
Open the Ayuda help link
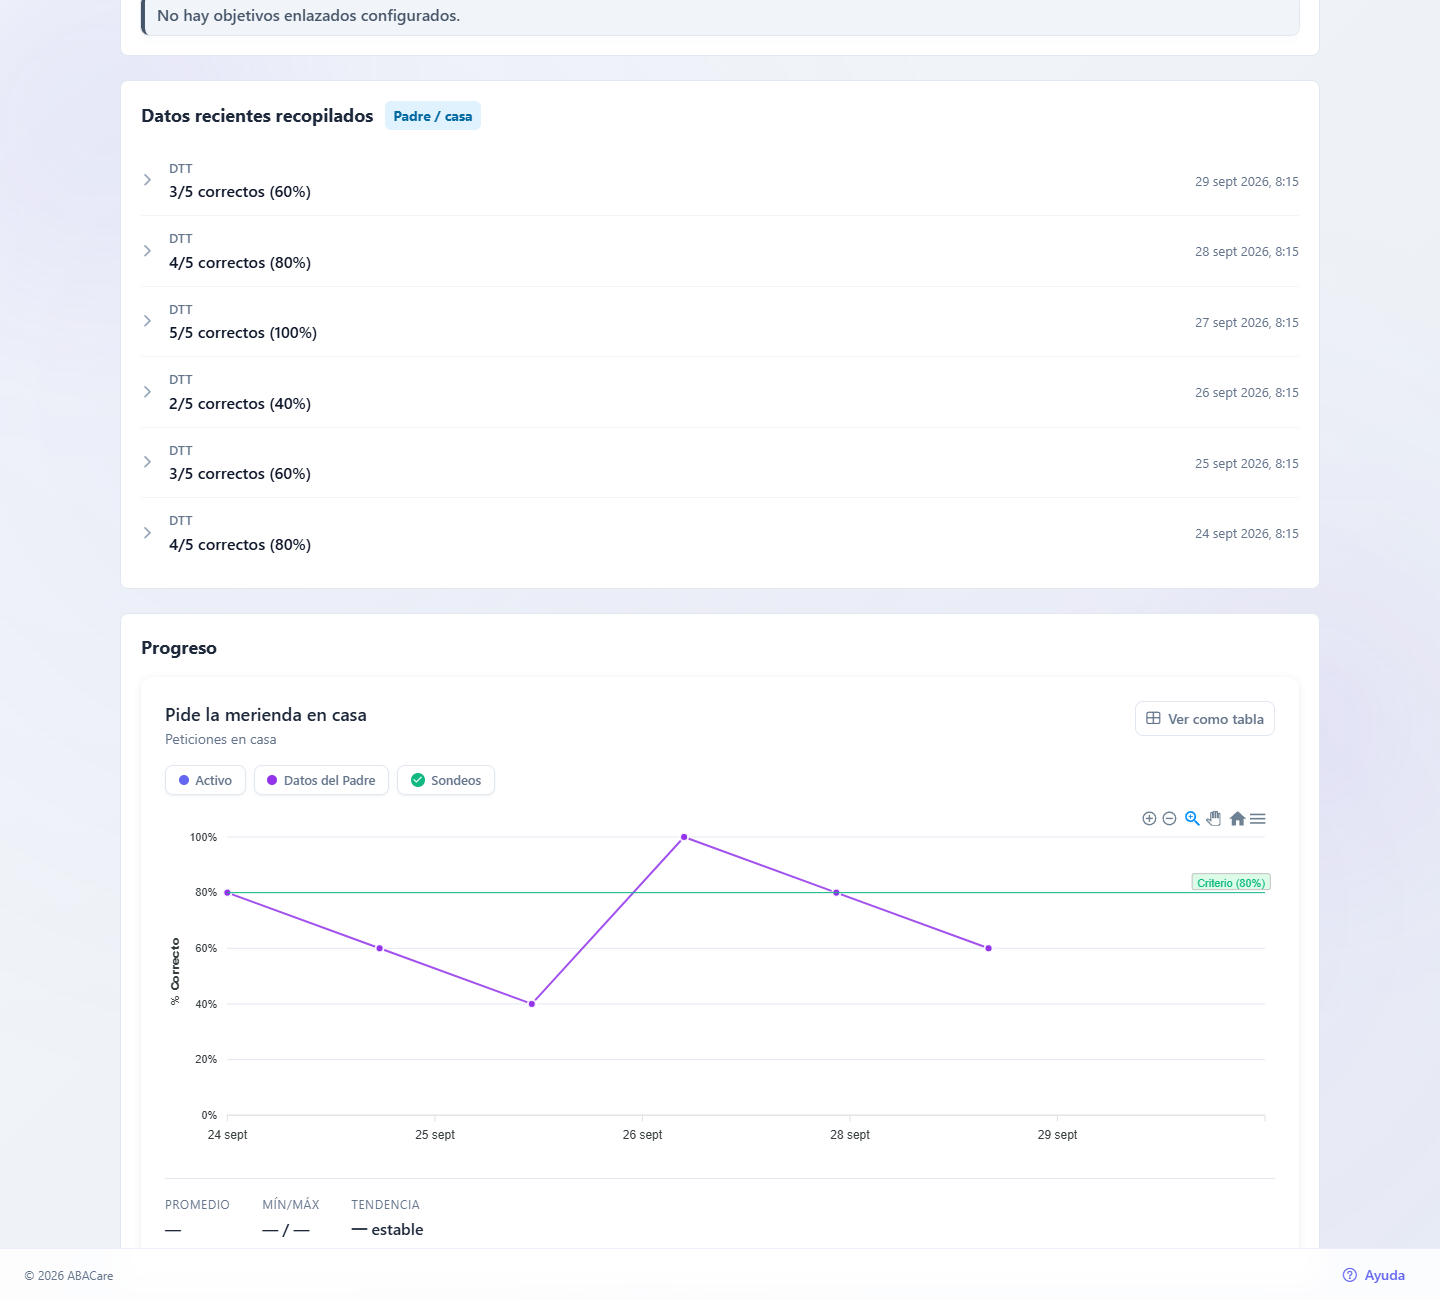coord(1374,1275)
